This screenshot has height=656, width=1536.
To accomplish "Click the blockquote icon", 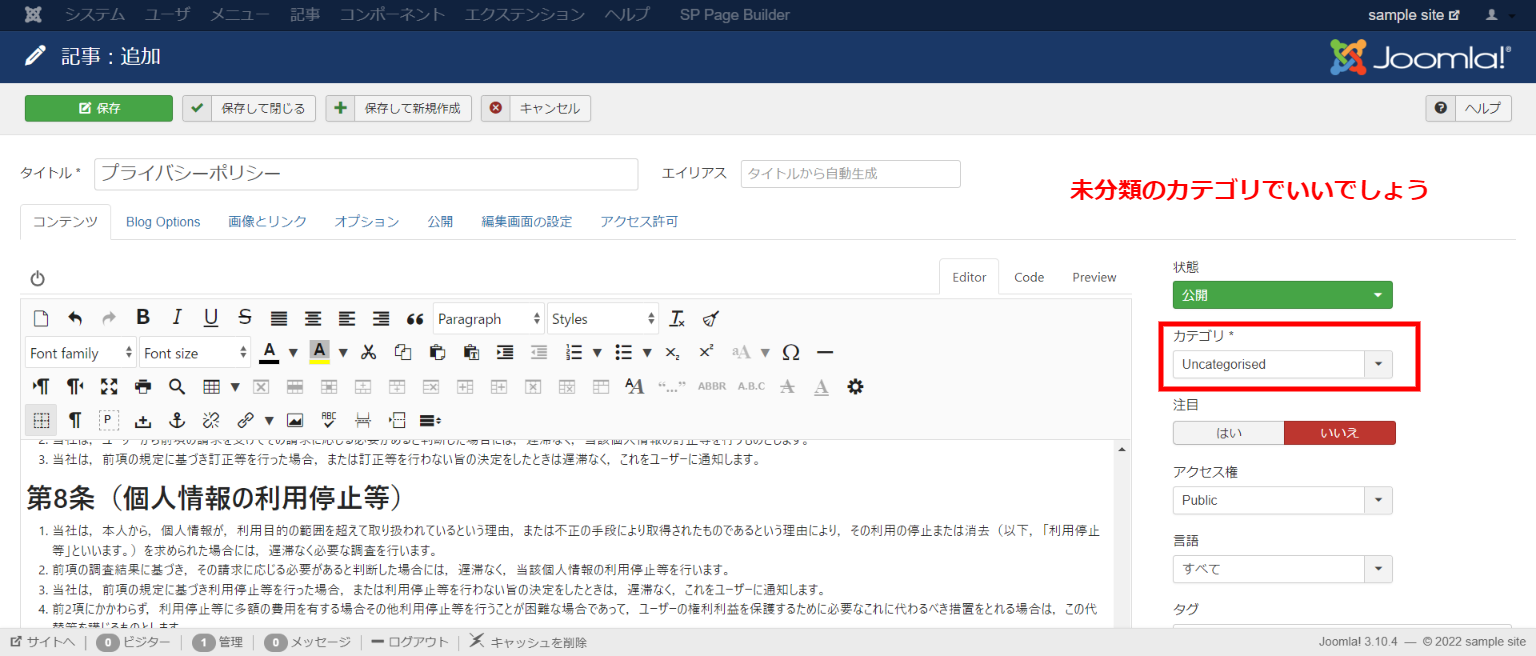I will tap(415, 318).
